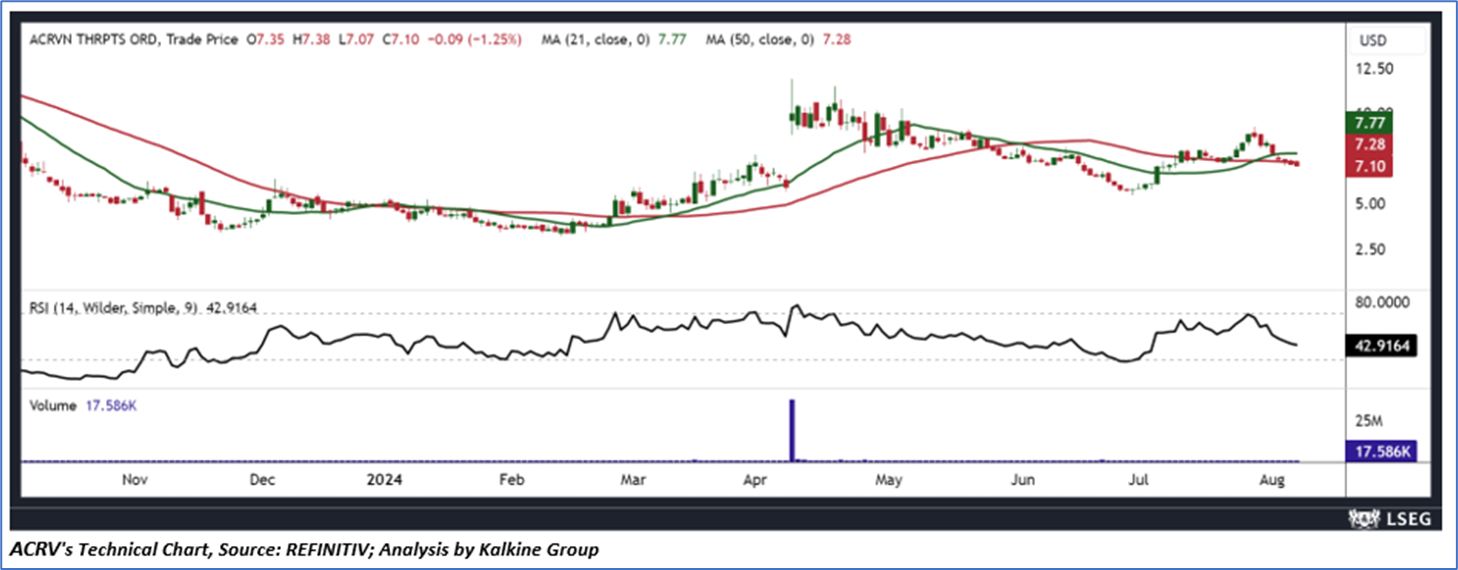The image size is (1458, 570).
Task: Click the chart caption crediting REFINITIV
Action: pos(306,549)
